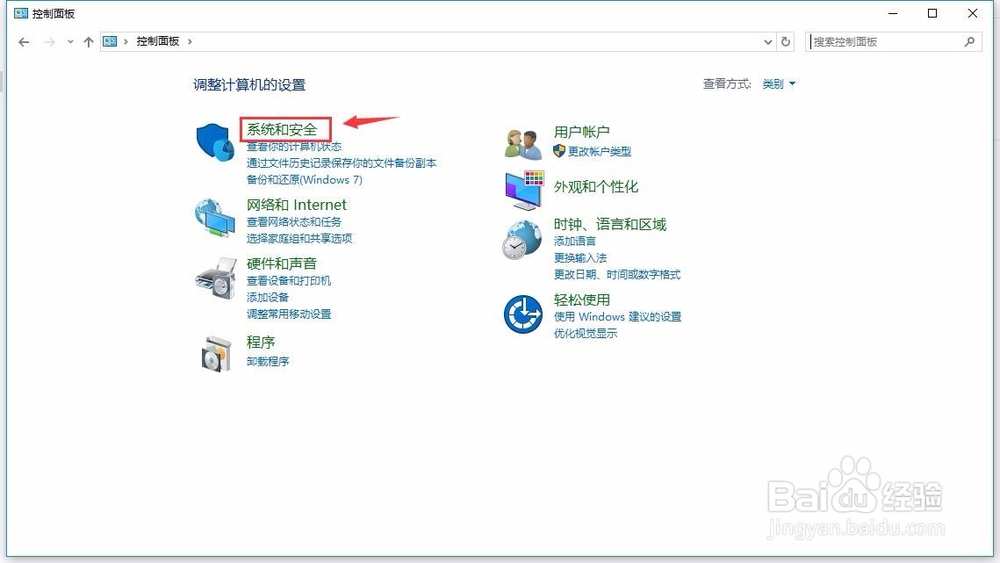Click the control panel icon in address bar
1000x563 pixels.
pos(110,41)
